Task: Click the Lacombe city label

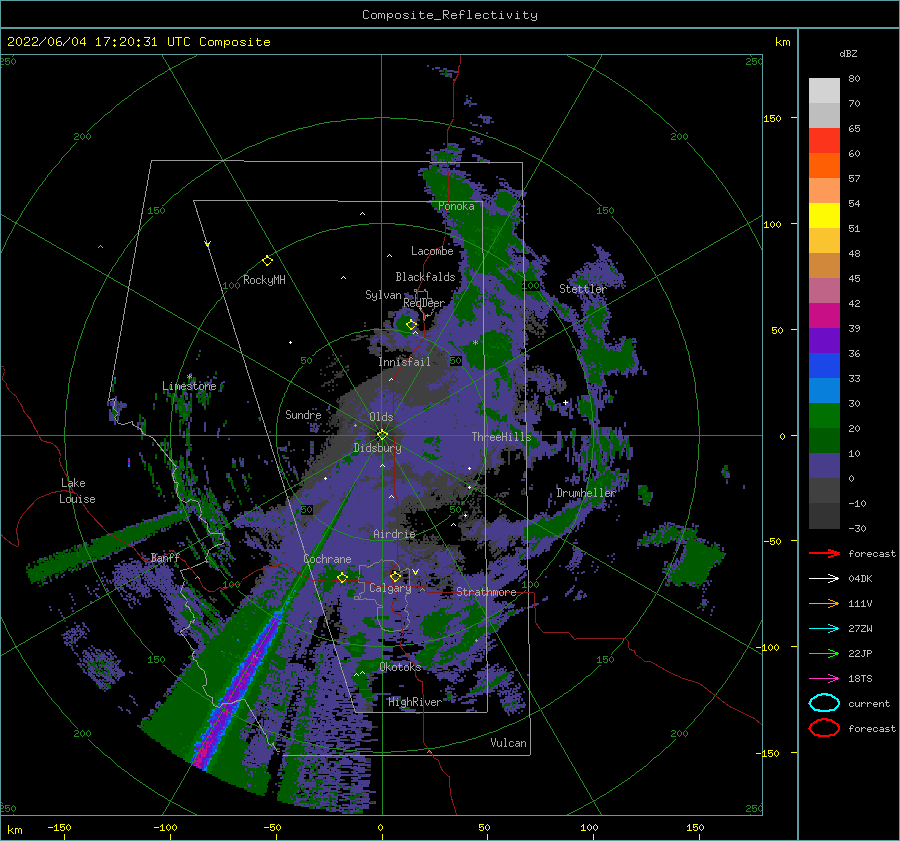Action: [x=432, y=251]
